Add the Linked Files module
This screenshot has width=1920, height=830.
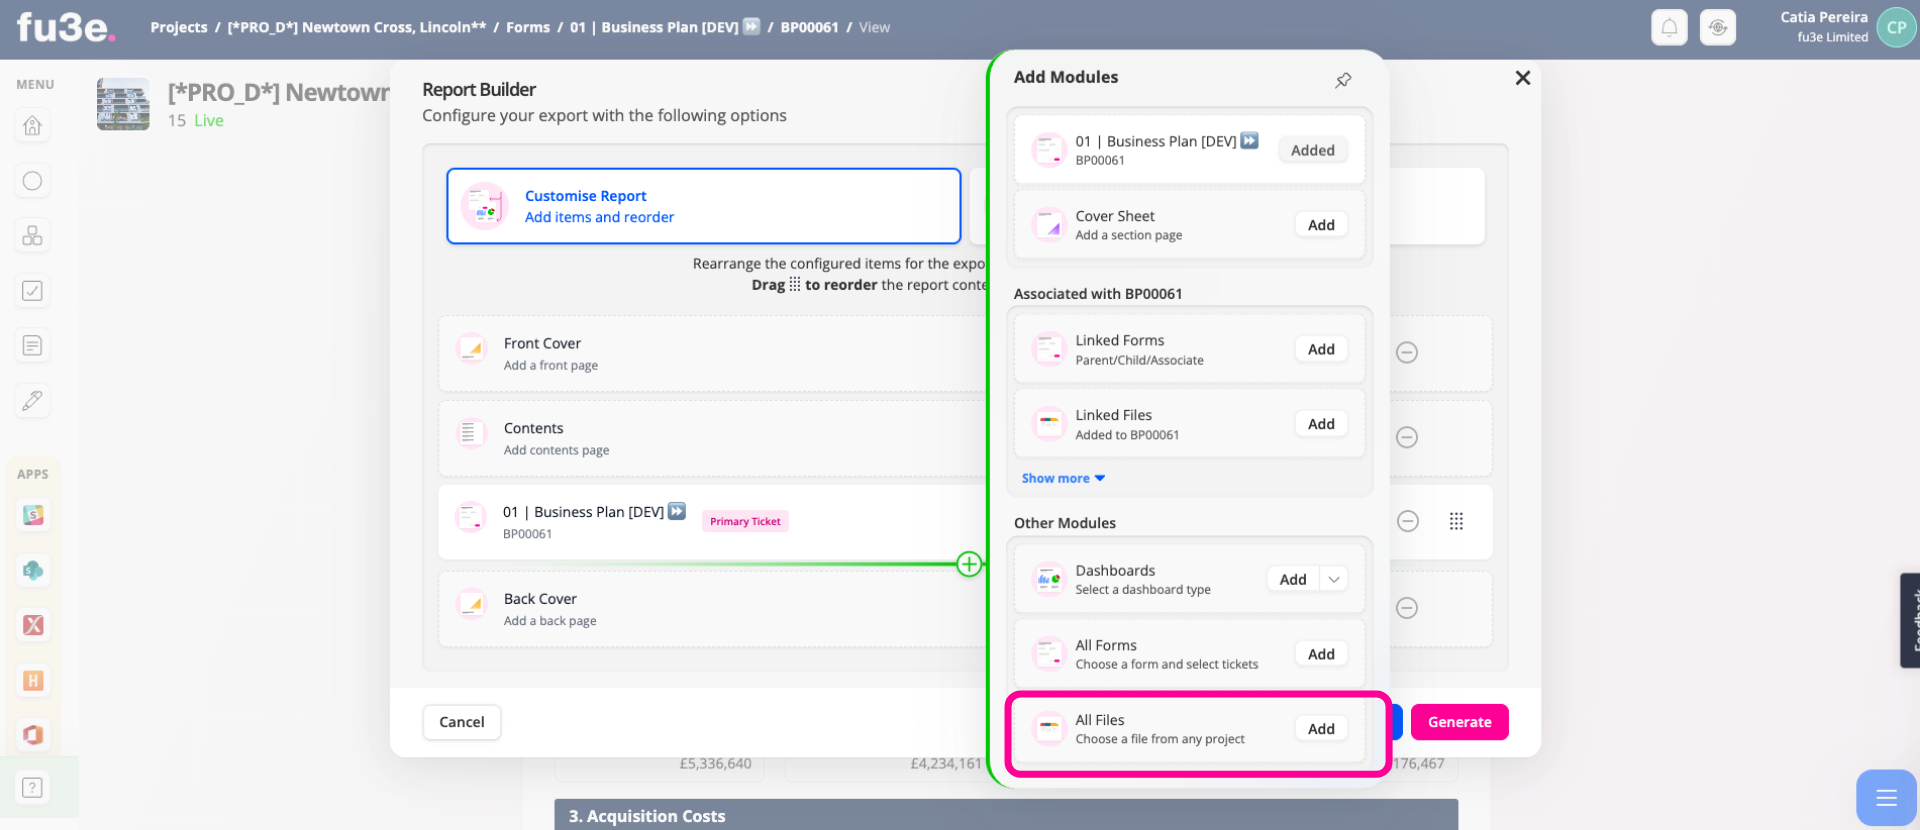tap(1321, 424)
